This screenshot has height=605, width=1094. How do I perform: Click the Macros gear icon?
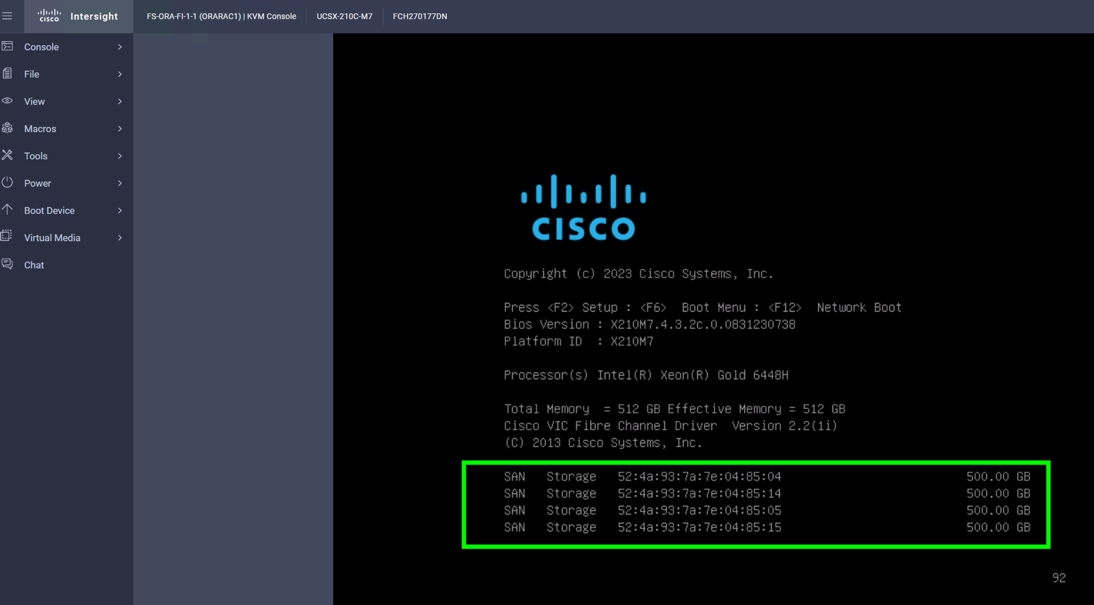point(7,128)
